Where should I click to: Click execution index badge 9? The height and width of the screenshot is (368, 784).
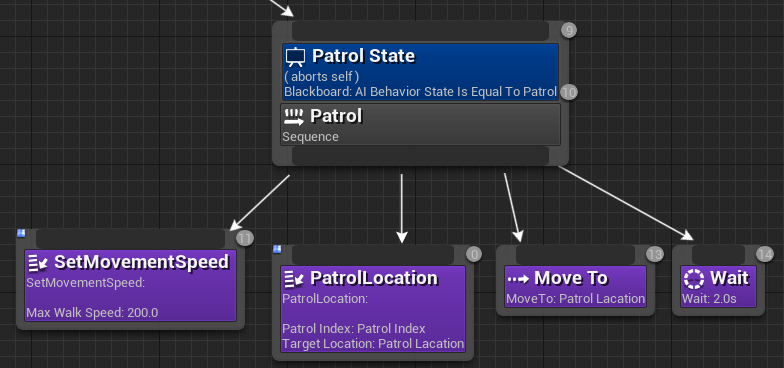[568, 30]
